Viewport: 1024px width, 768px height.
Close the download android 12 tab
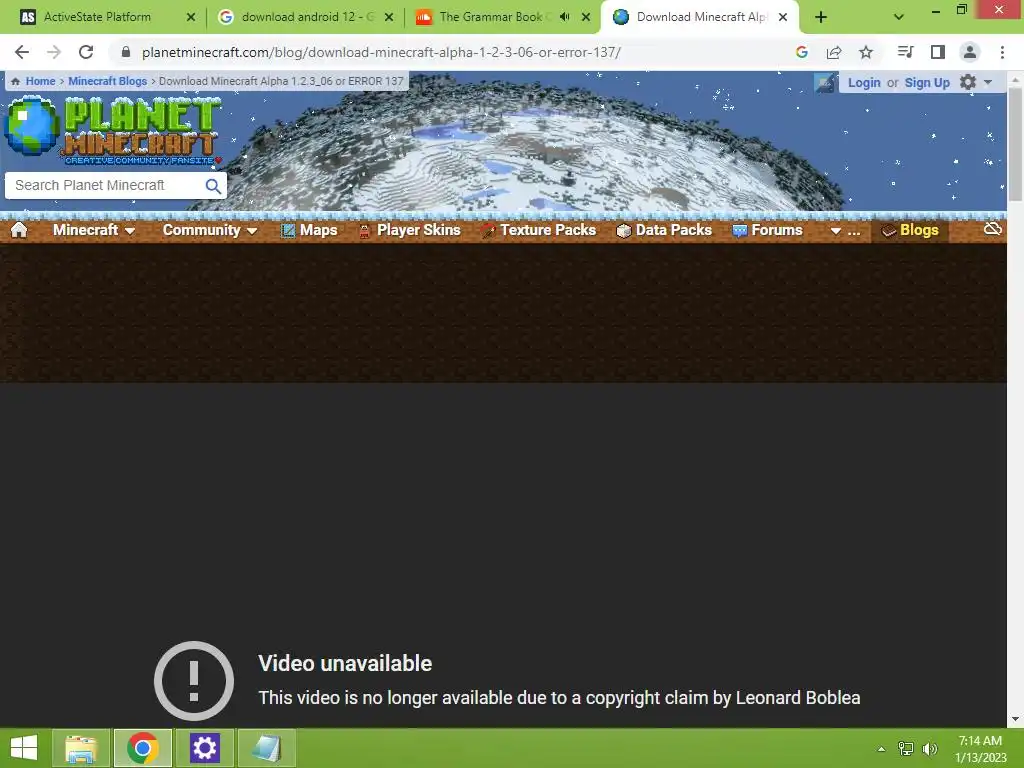[389, 17]
